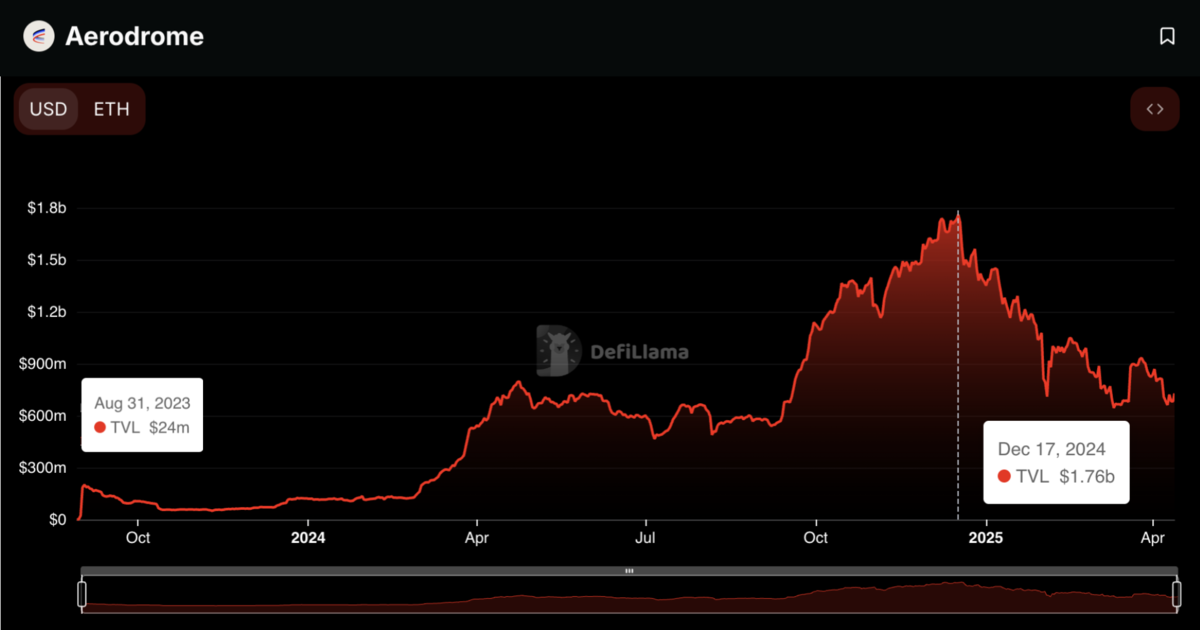Click the mini overview chart in the range selector
This screenshot has height=630, width=1200.
pos(628,594)
